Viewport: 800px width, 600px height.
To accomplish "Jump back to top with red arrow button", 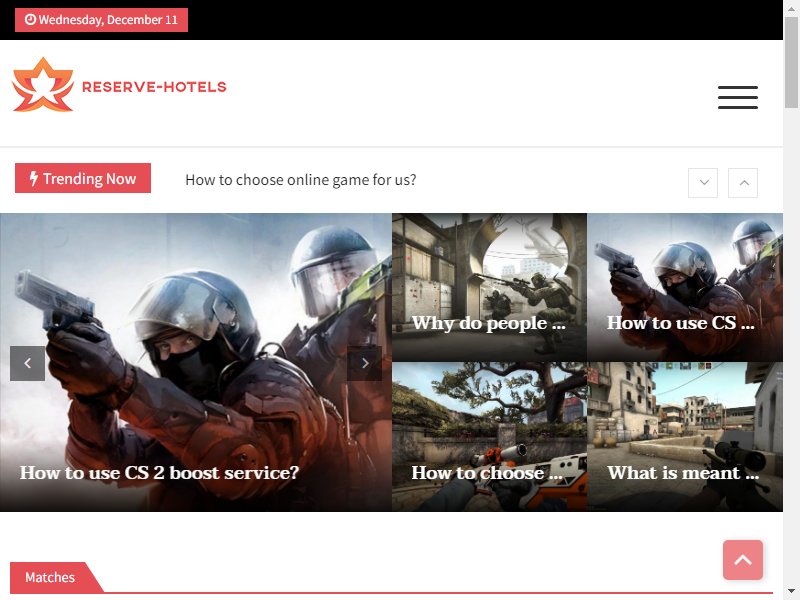I will 743,560.
